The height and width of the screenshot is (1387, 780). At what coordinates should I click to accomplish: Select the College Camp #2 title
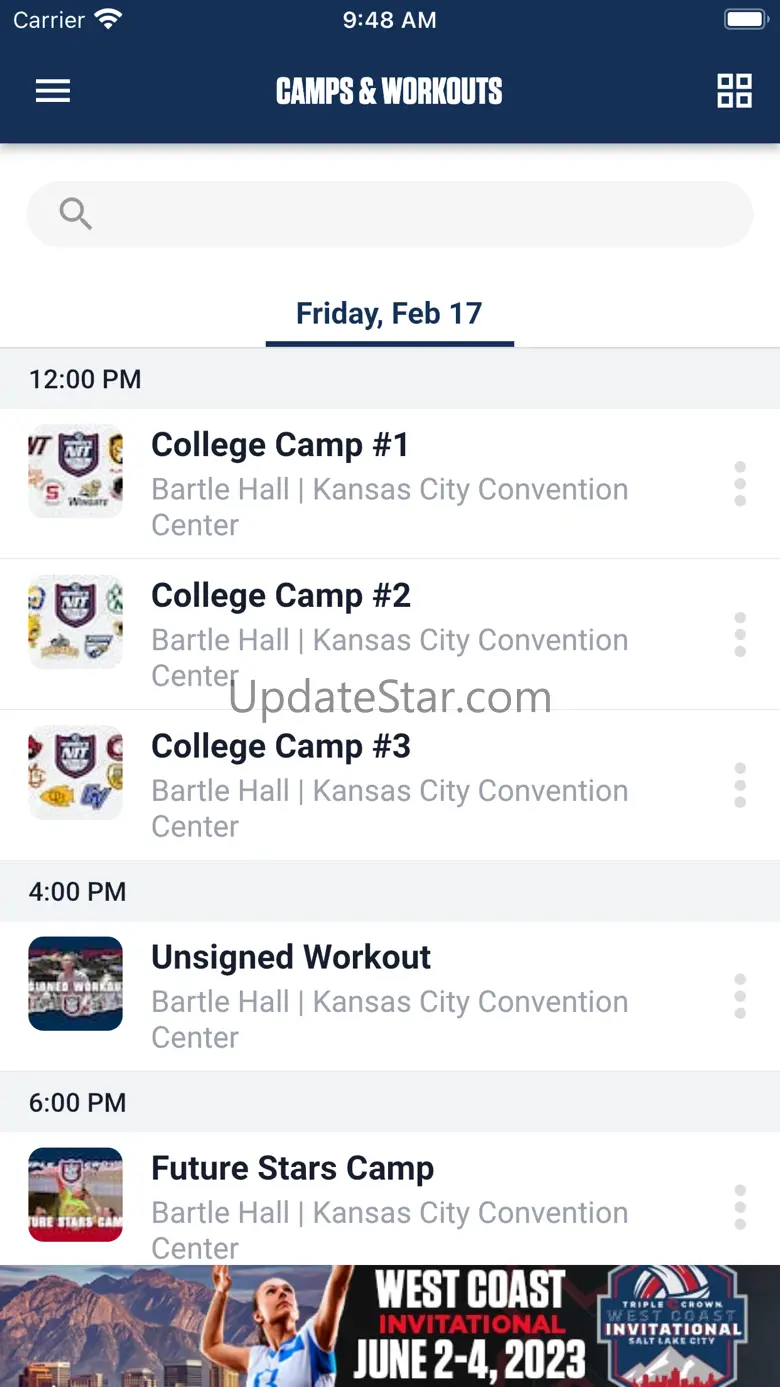pos(280,596)
